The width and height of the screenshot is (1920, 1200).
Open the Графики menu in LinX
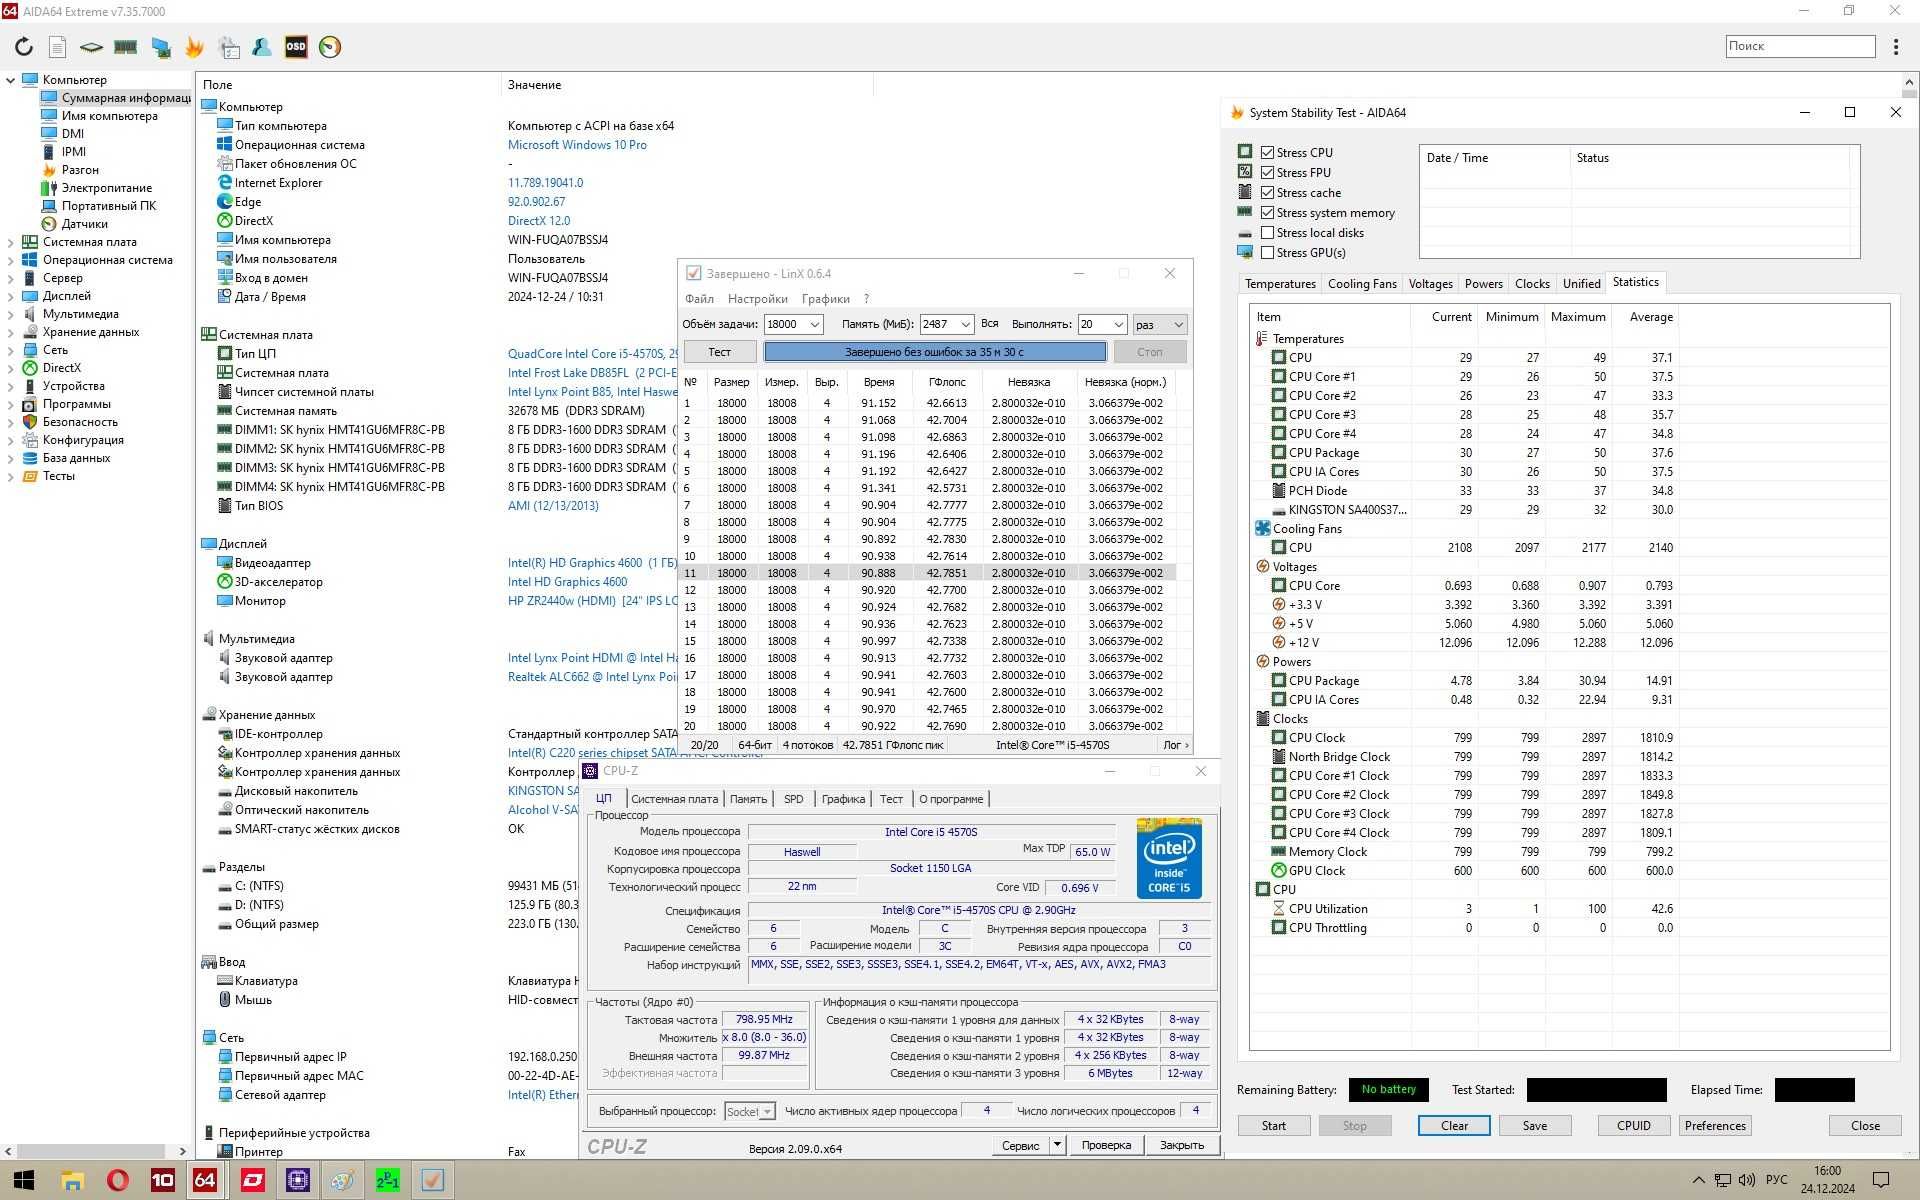point(825,299)
